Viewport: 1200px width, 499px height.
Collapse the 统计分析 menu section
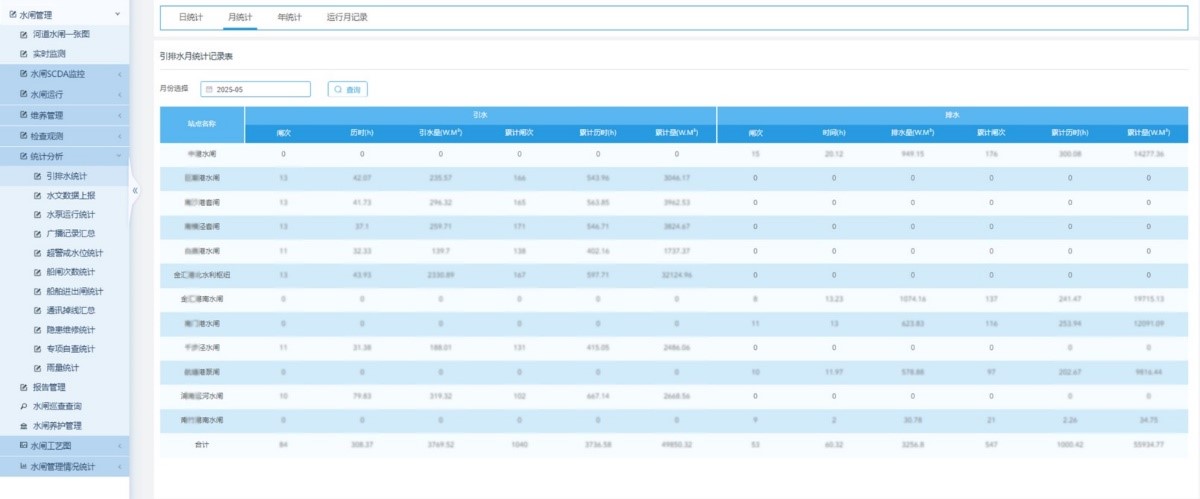click(x=119, y=156)
